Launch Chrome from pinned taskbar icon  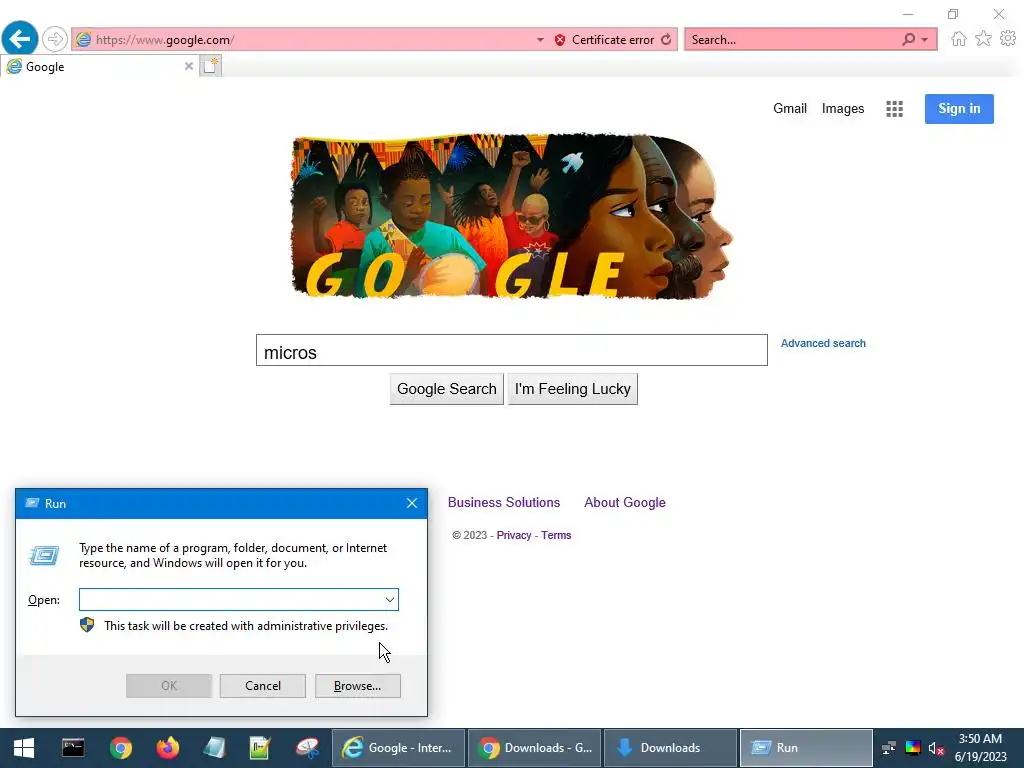click(x=120, y=748)
